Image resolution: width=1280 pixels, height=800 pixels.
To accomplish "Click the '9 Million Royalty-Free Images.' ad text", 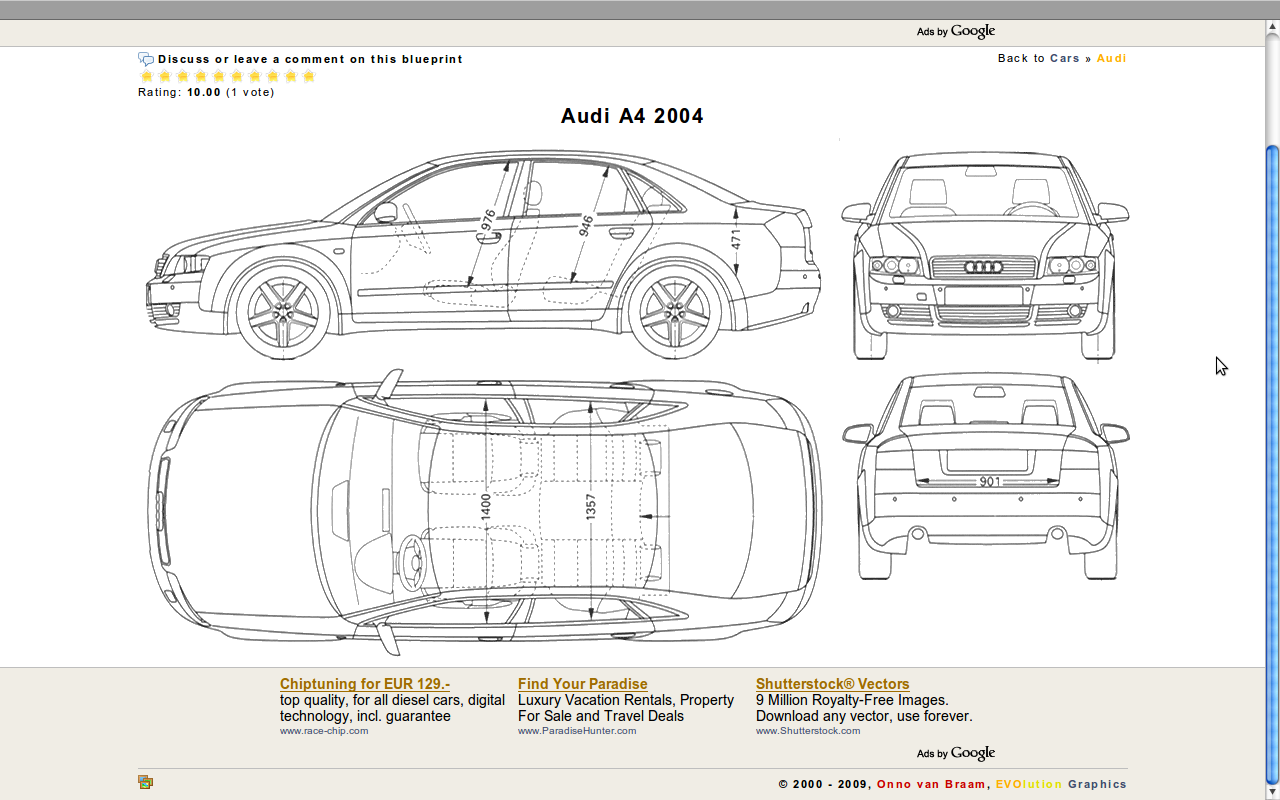I will coord(852,700).
